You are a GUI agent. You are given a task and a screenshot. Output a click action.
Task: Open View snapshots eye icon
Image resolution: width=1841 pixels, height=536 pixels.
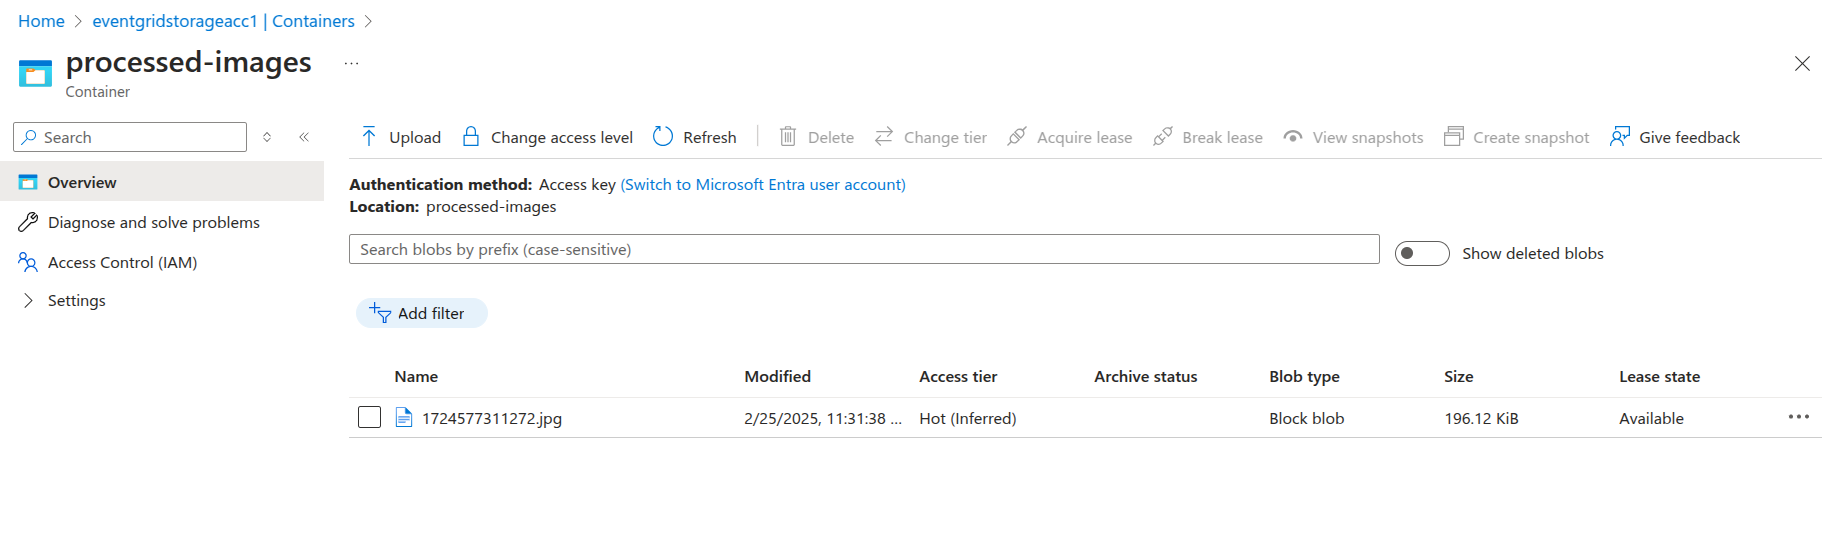[1293, 137]
